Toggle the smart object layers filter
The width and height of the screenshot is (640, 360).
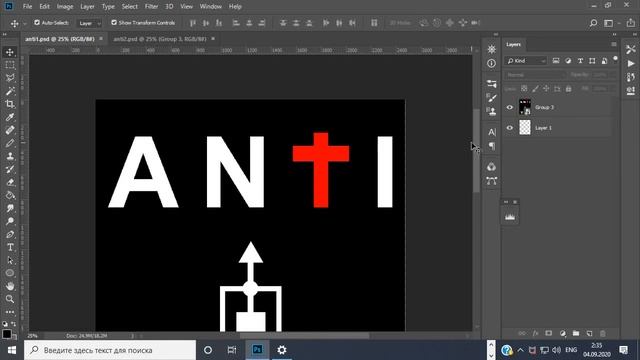click(x=604, y=61)
